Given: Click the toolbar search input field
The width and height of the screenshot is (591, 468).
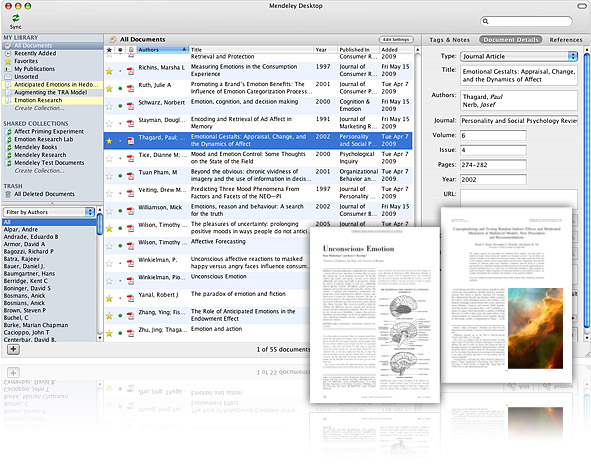Looking at the screenshot, I should pyautogui.click(x=526, y=21).
